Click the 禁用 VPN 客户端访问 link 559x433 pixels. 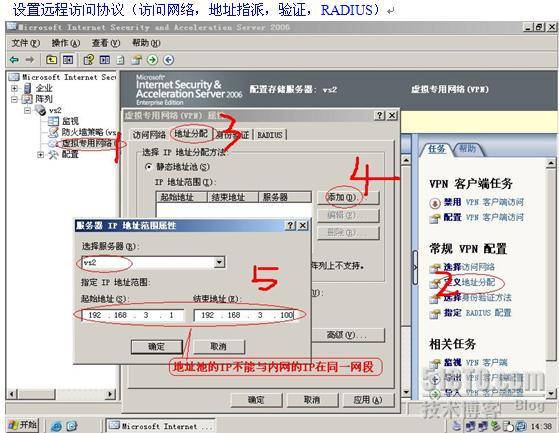[x=483, y=202]
